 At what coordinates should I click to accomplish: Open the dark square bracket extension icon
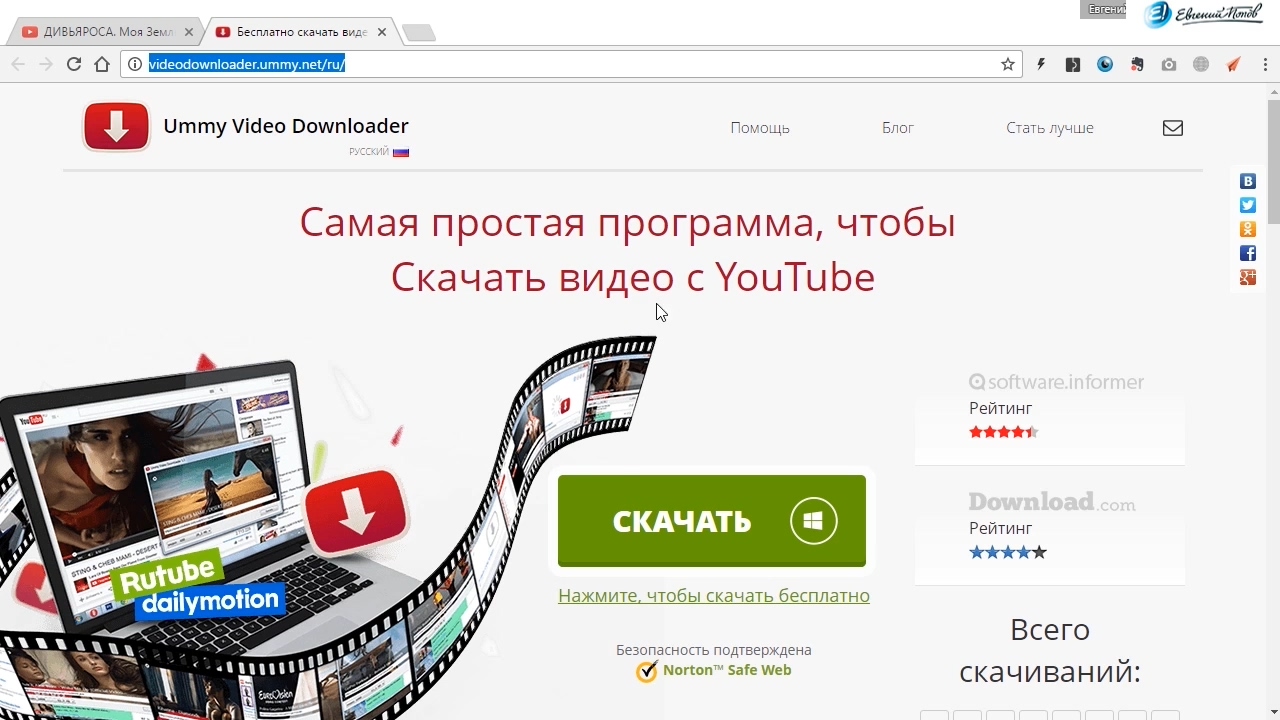(1073, 64)
